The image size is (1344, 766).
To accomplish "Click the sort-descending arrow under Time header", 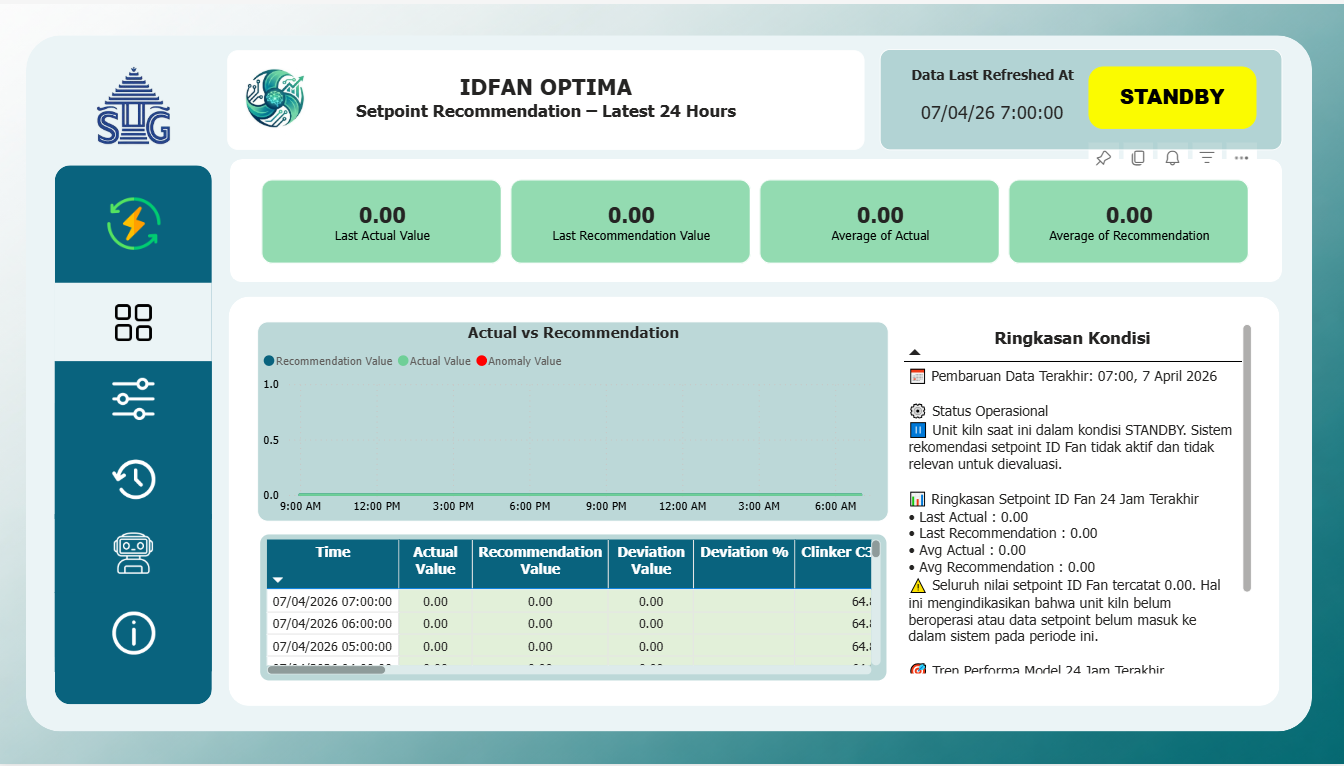I will (278, 580).
